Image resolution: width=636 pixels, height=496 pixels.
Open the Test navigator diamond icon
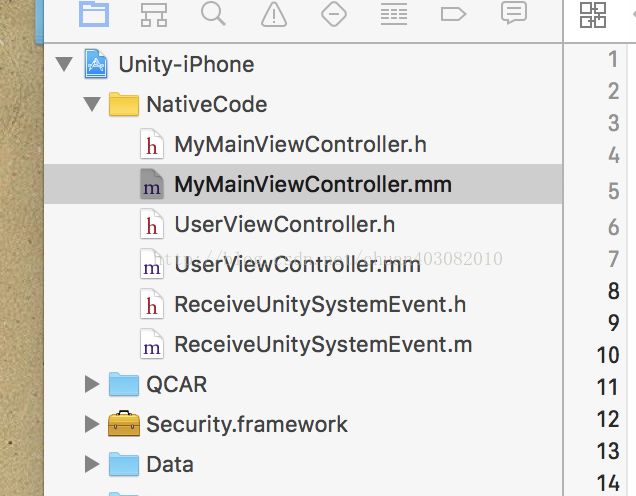[x=333, y=14]
